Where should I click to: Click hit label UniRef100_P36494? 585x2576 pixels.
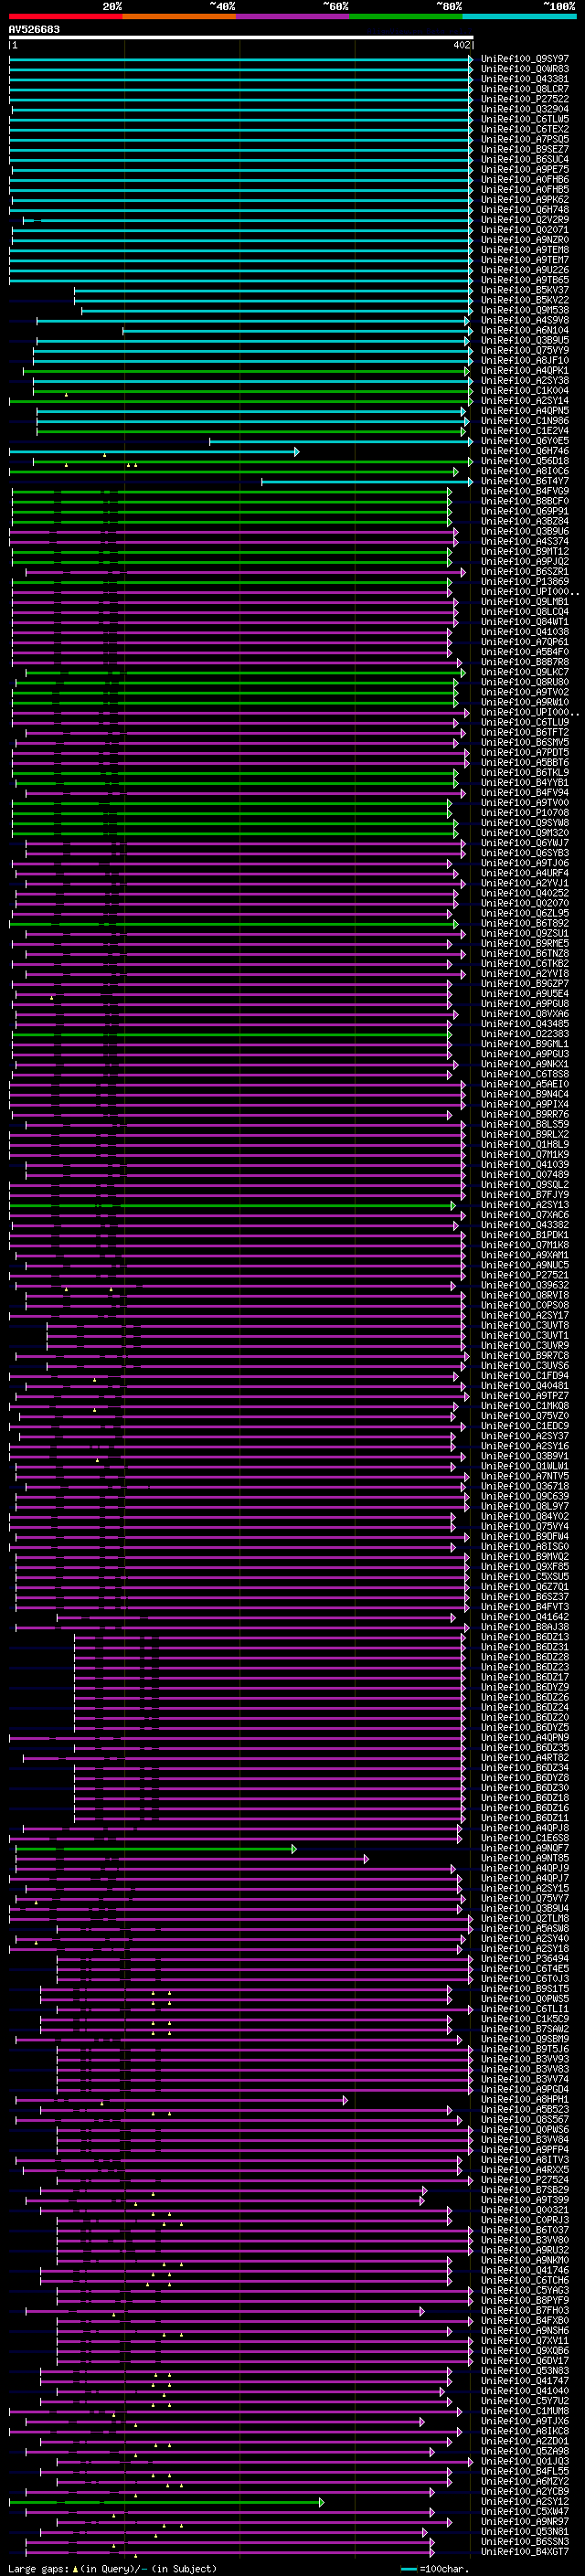(x=524, y=1958)
